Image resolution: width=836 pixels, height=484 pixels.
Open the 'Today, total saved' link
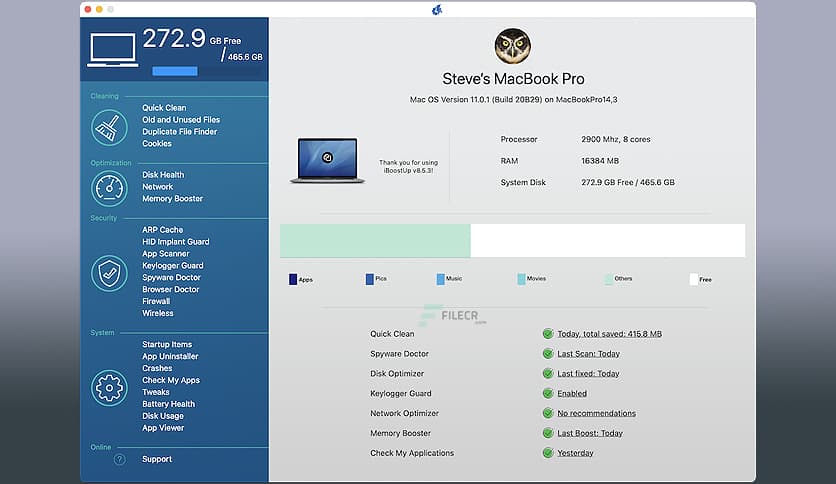click(609, 334)
